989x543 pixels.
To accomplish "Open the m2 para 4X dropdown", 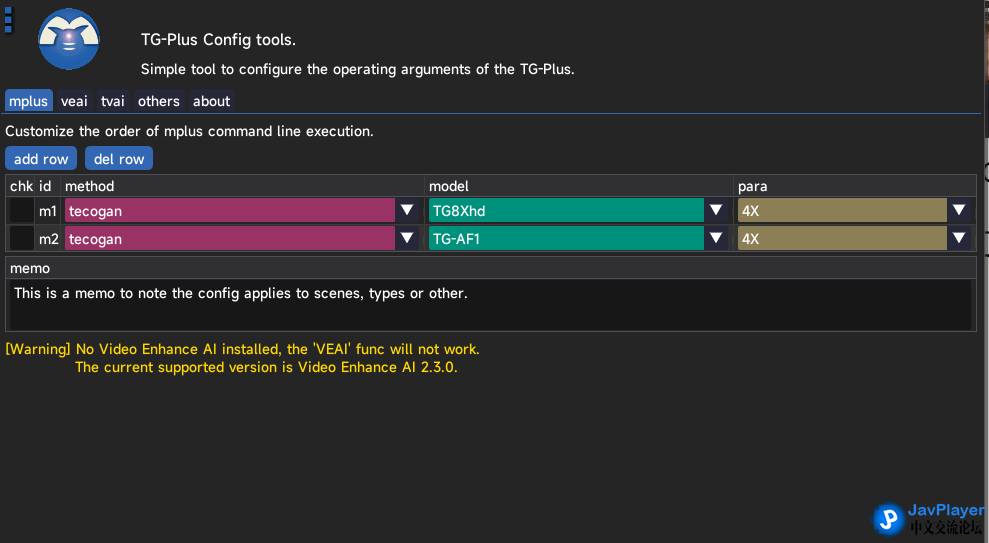I will tap(959, 239).
